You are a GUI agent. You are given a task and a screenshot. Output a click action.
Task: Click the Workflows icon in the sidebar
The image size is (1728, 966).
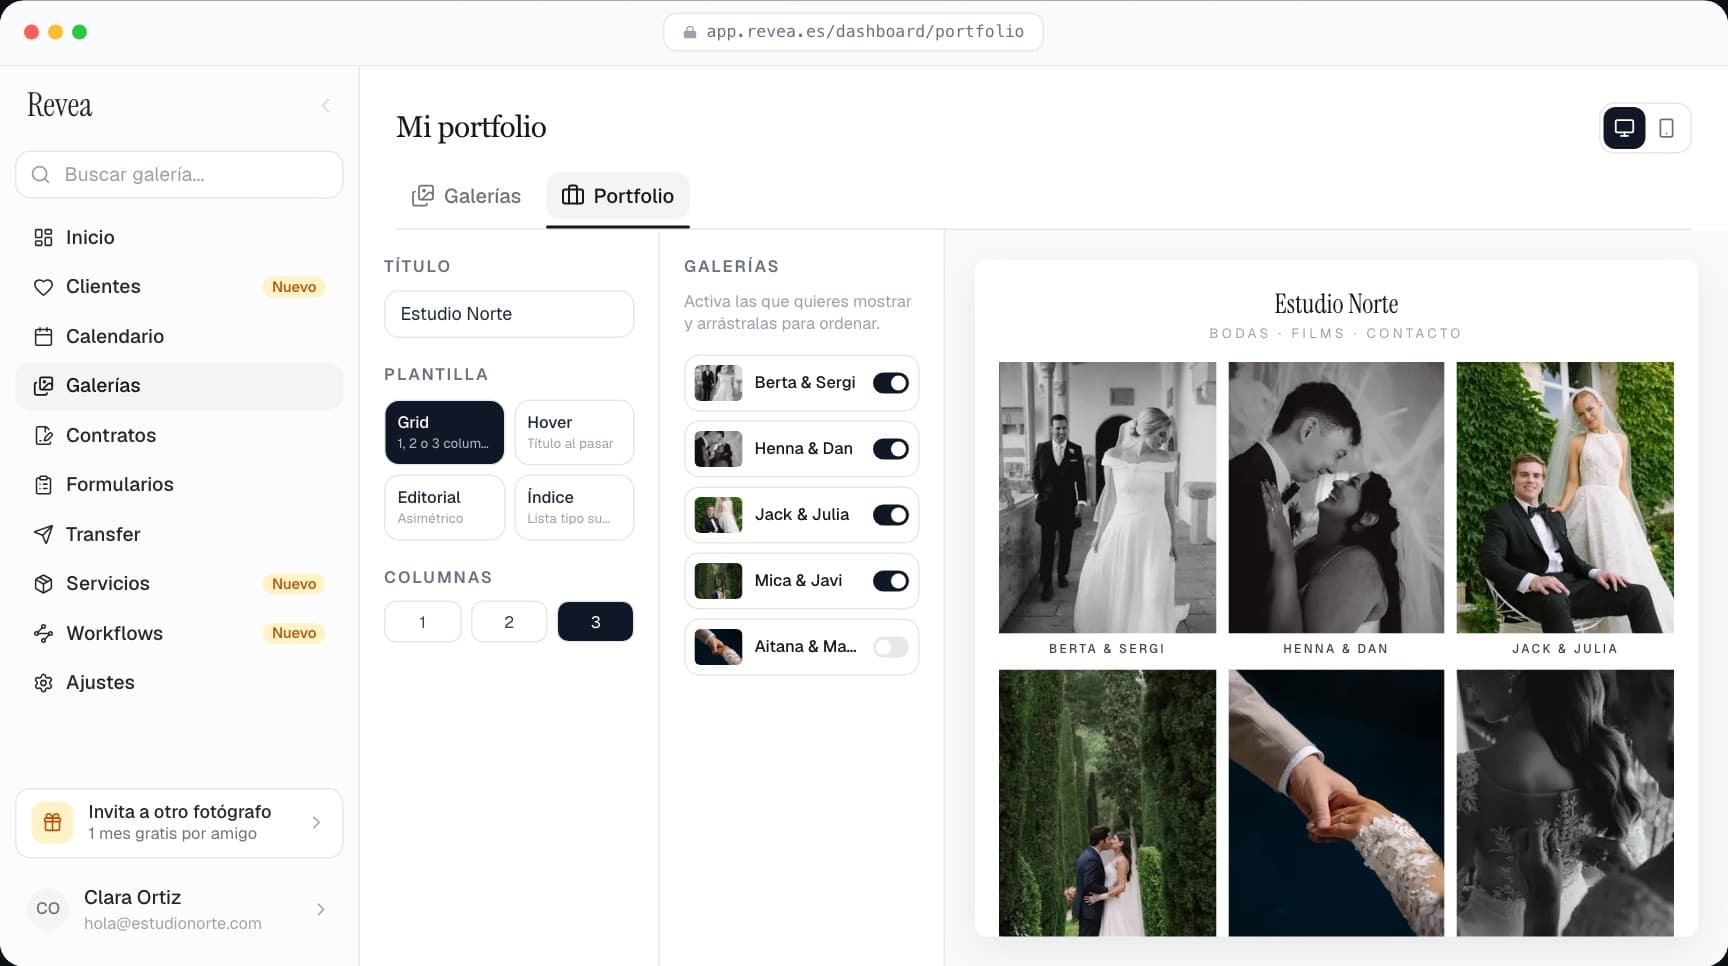(x=43, y=633)
